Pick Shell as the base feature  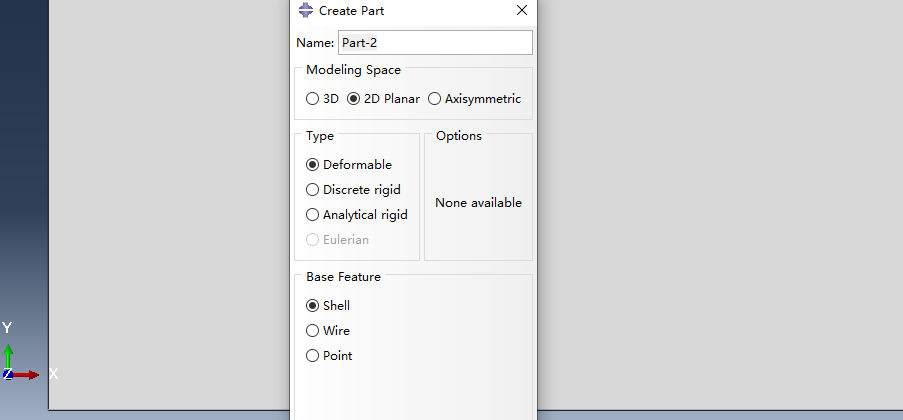[x=328, y=306]
